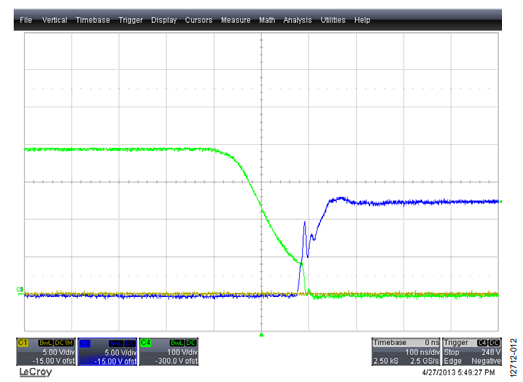Open the Timebase menu
The image size is (523, 382).
pyautogui.click(x=93, y=20)
